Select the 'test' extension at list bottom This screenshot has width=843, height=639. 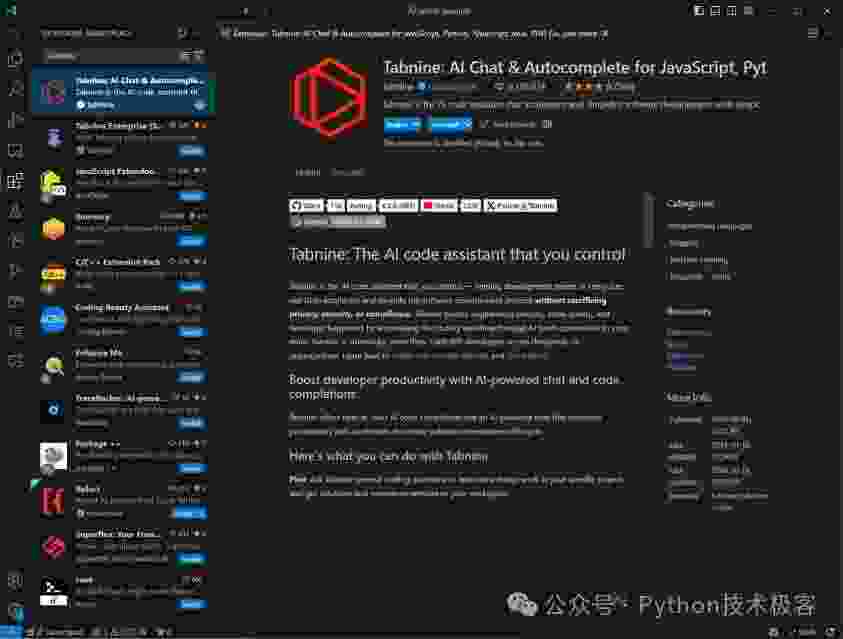[124, 590]
